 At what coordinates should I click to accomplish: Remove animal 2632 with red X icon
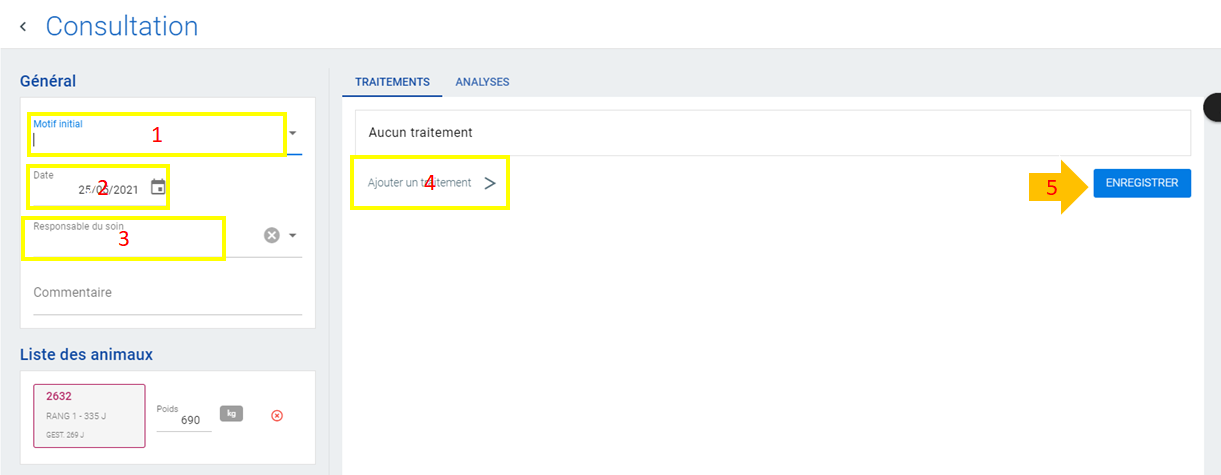coord(277,415)
